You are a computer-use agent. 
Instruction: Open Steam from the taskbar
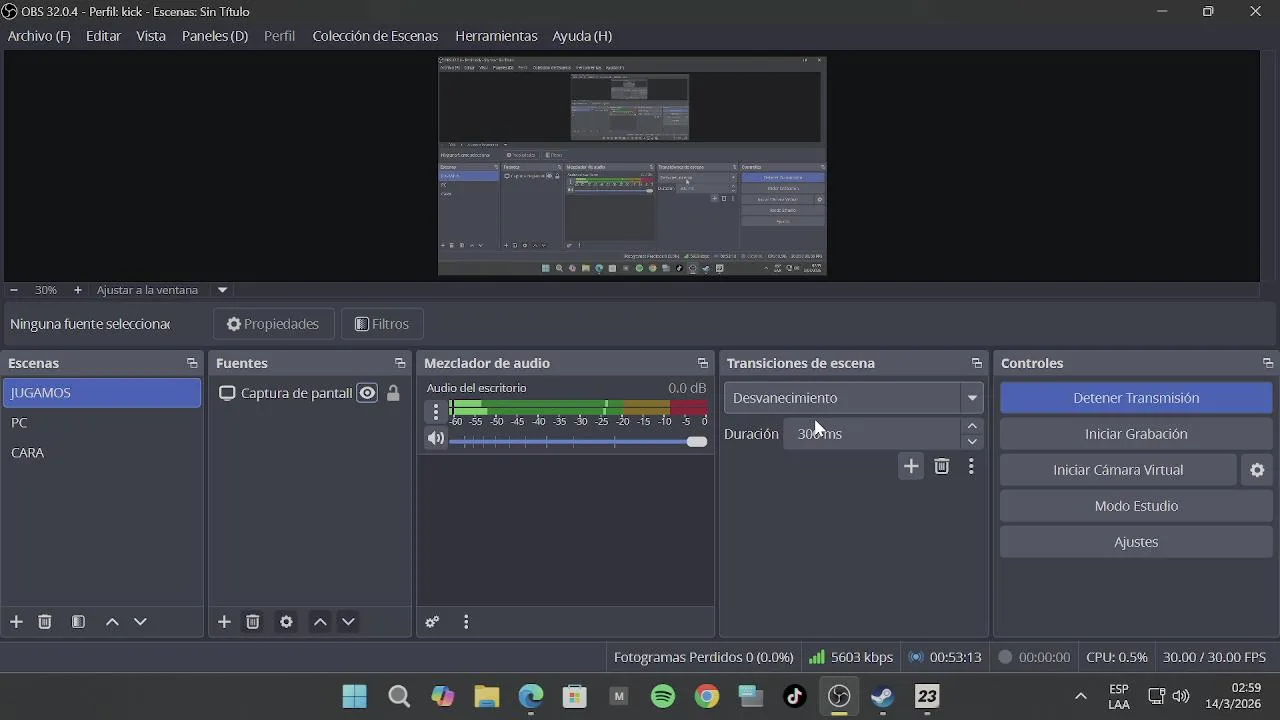coord(883,696)
